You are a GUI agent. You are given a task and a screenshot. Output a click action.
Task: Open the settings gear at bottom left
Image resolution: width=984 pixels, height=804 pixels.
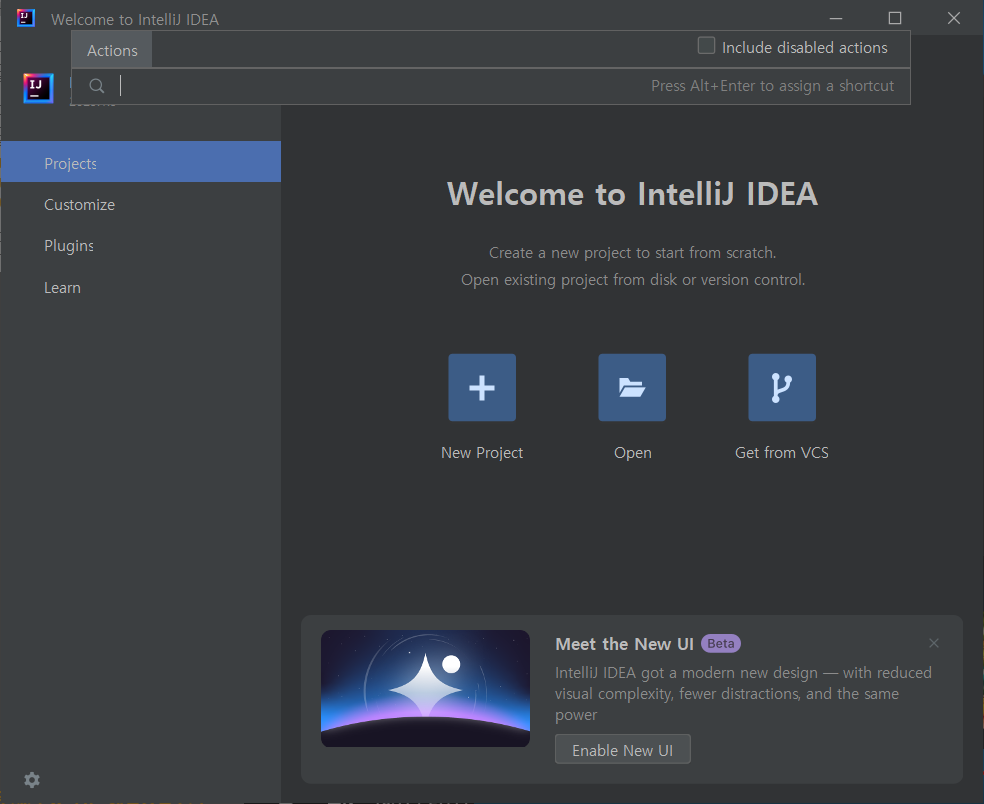(x=32, y=780)
